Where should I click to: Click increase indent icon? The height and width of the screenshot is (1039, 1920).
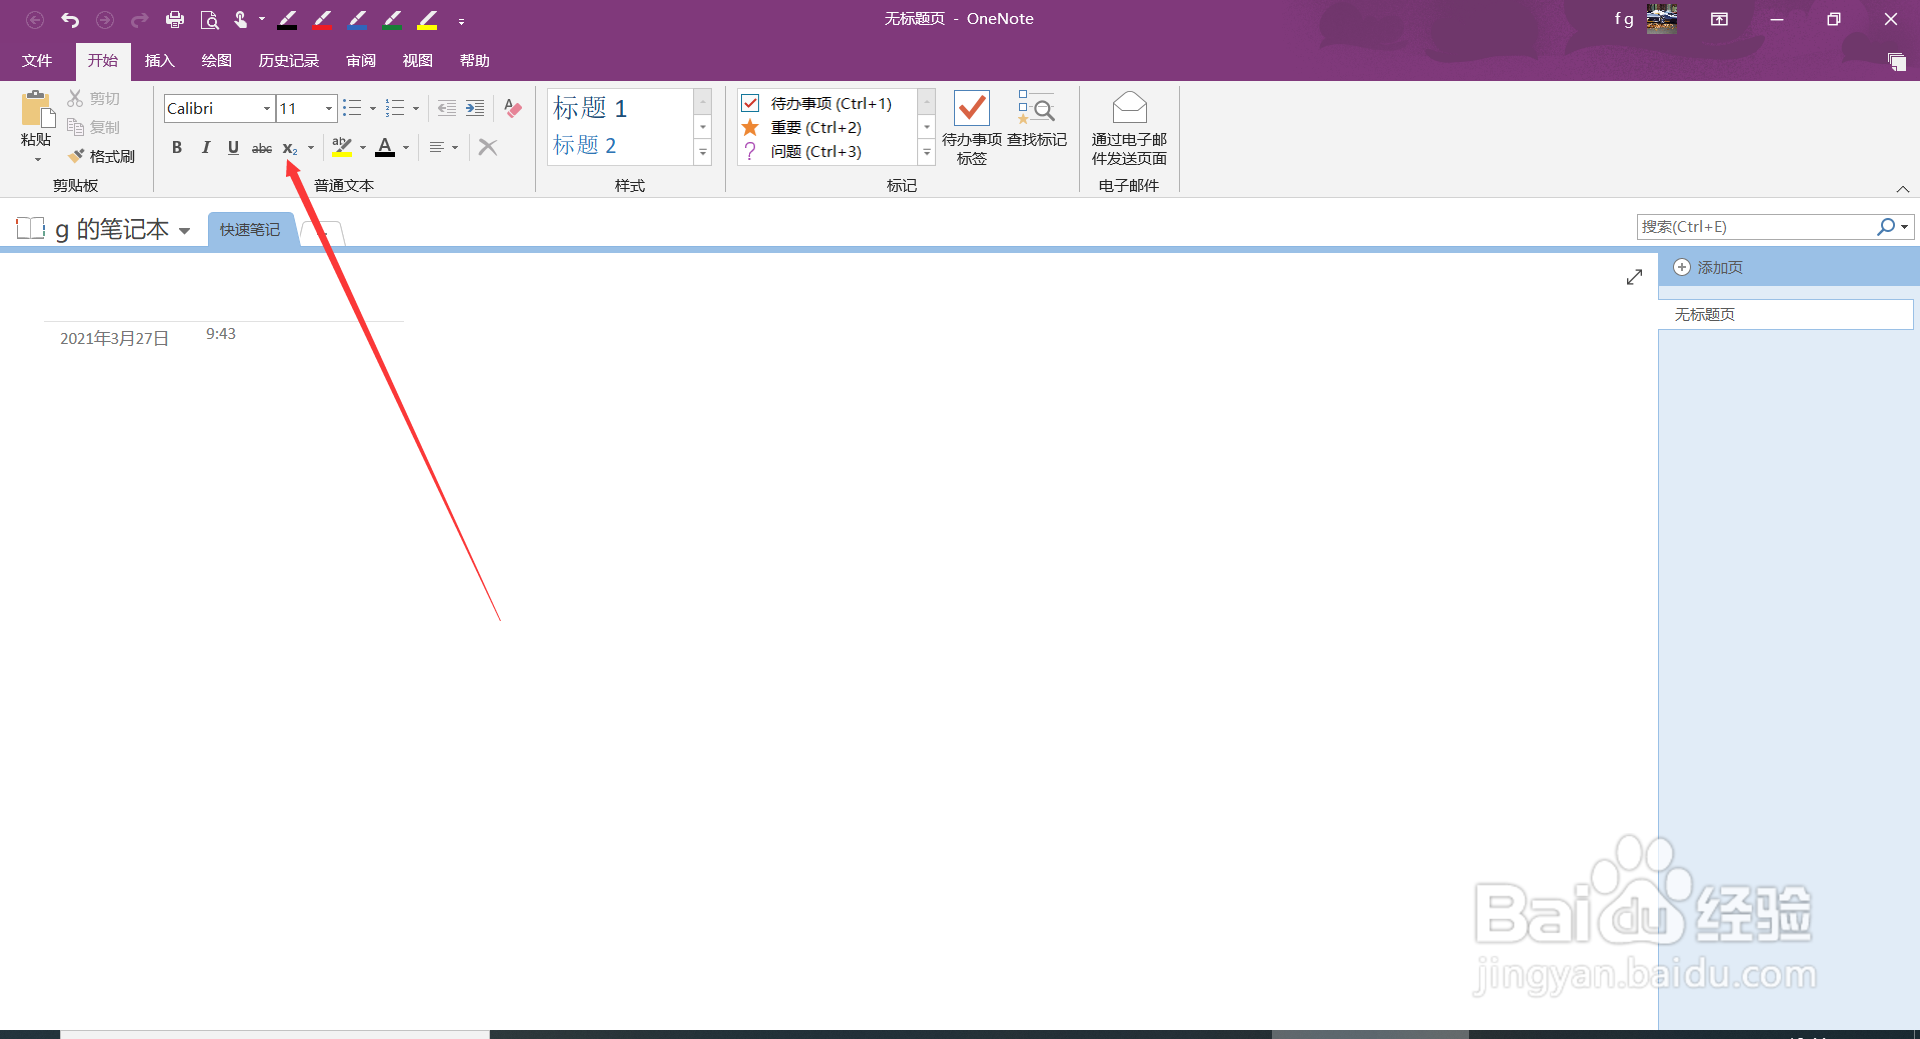475,108
